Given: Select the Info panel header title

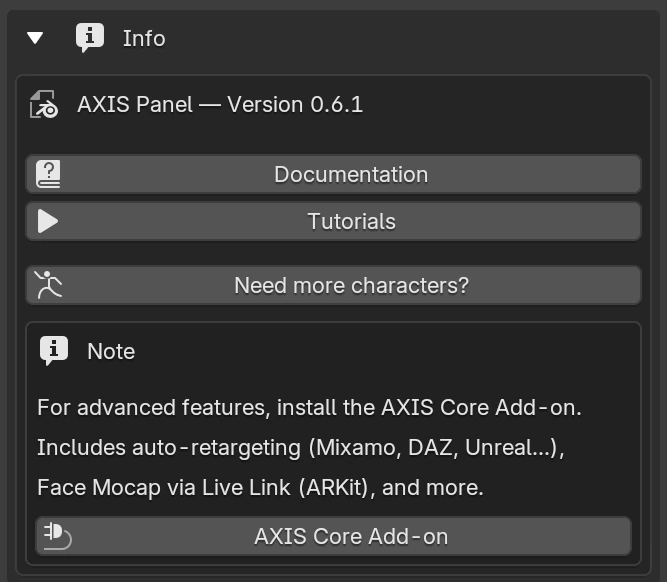Looking at the screenshot, I should tap(144, 38).
